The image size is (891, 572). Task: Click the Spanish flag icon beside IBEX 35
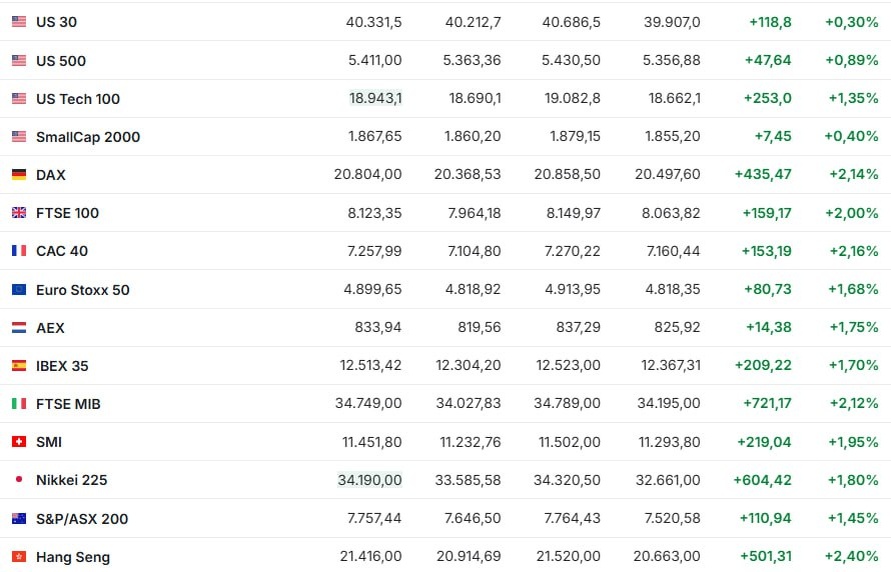19,366
